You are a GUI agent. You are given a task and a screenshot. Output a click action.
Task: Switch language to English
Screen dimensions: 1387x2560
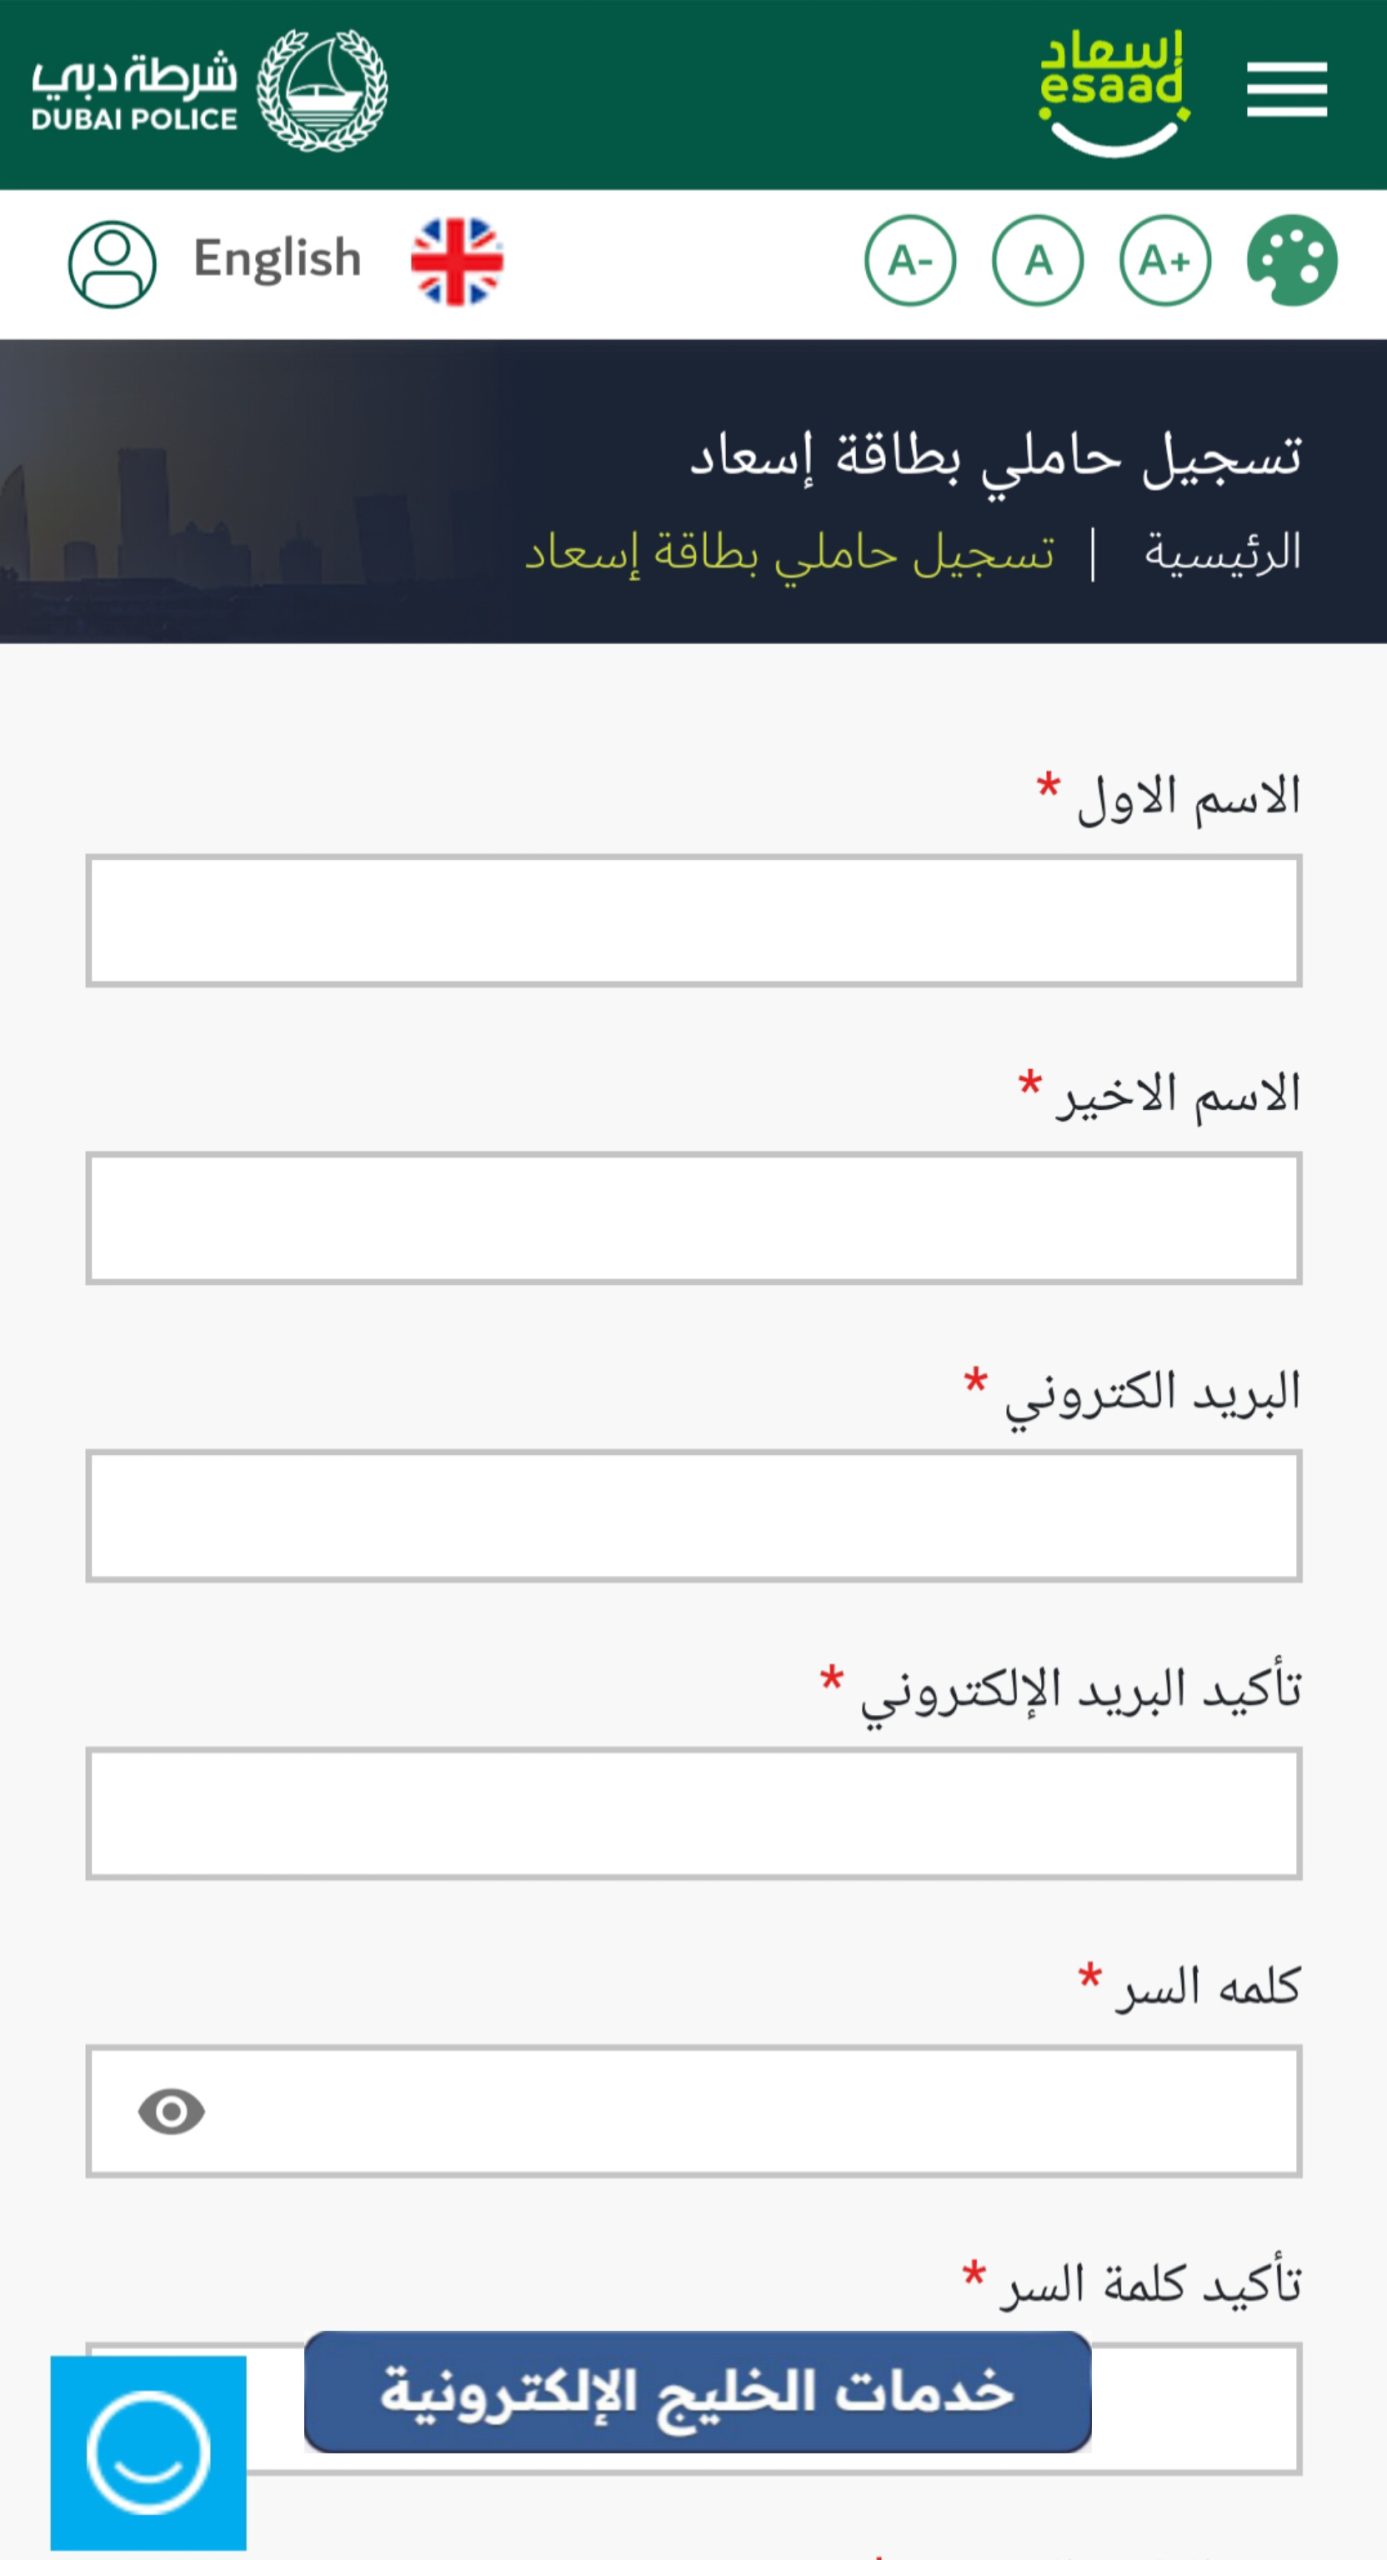pyautogui.click(x=277, y=259)
